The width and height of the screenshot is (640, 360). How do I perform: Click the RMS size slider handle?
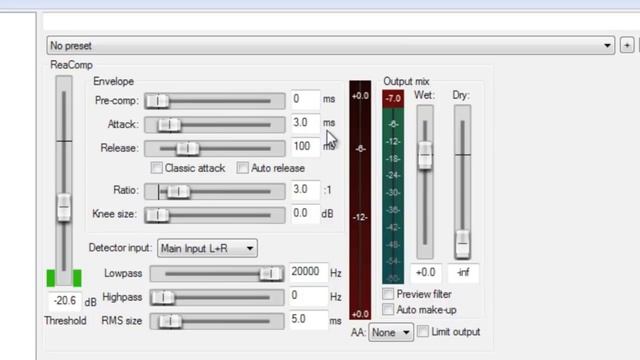[170, 321]
